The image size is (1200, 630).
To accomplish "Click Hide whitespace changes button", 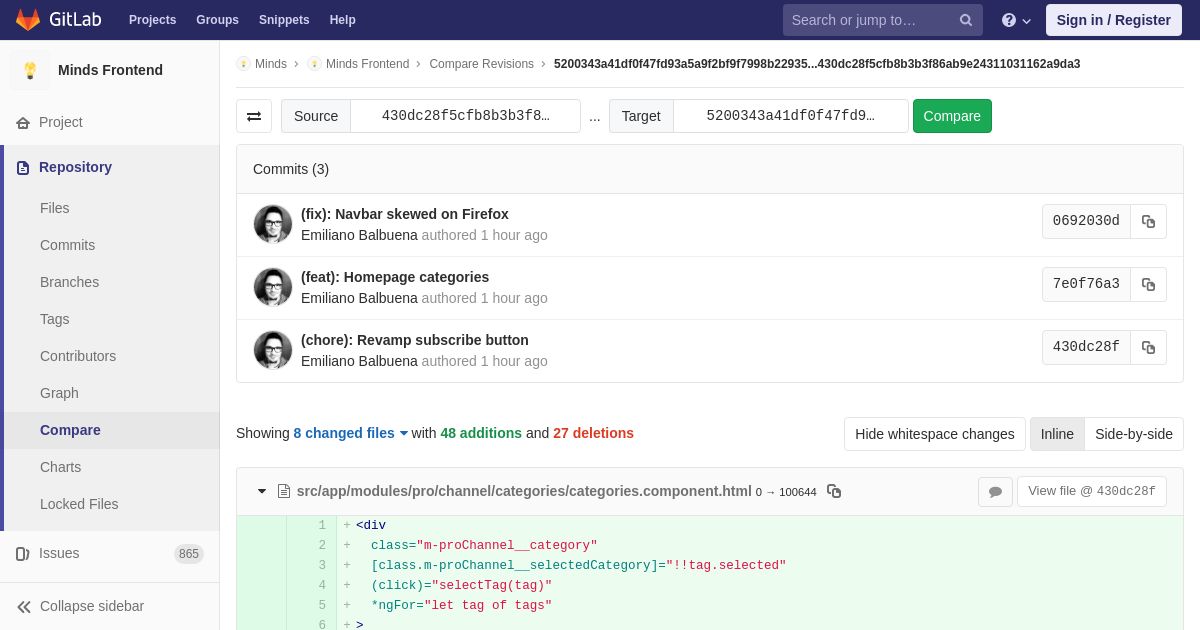I will point(935,434).
